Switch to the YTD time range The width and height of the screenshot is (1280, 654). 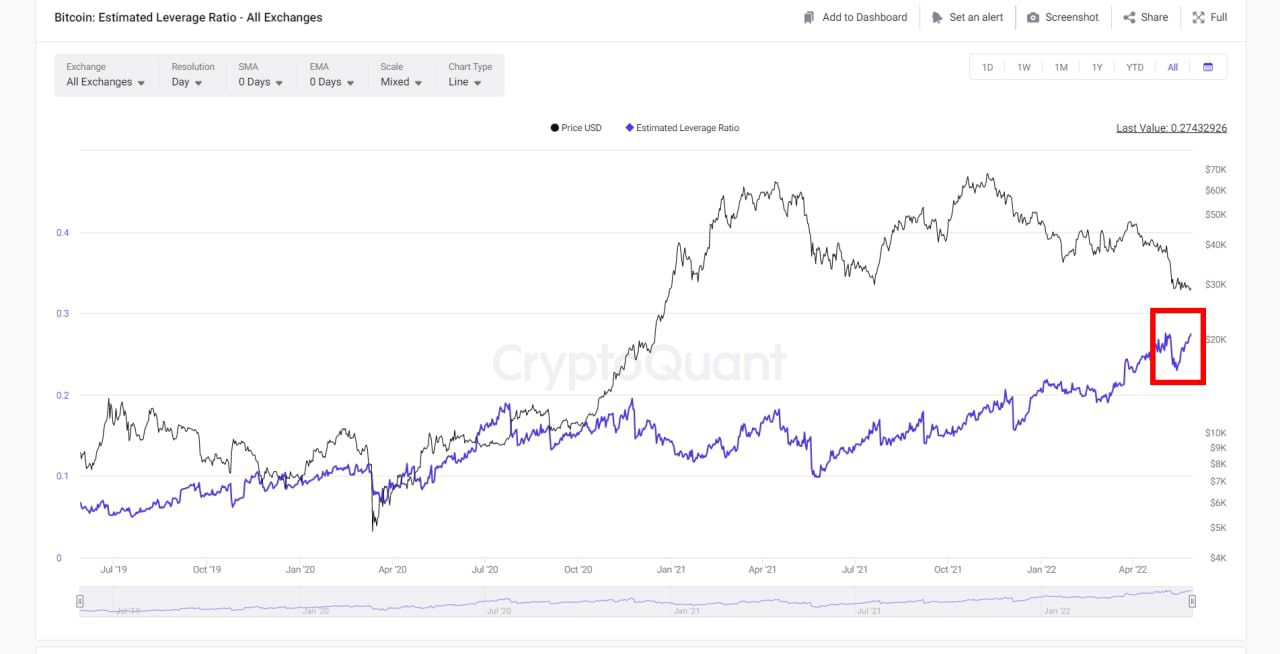pos(1135,67)
